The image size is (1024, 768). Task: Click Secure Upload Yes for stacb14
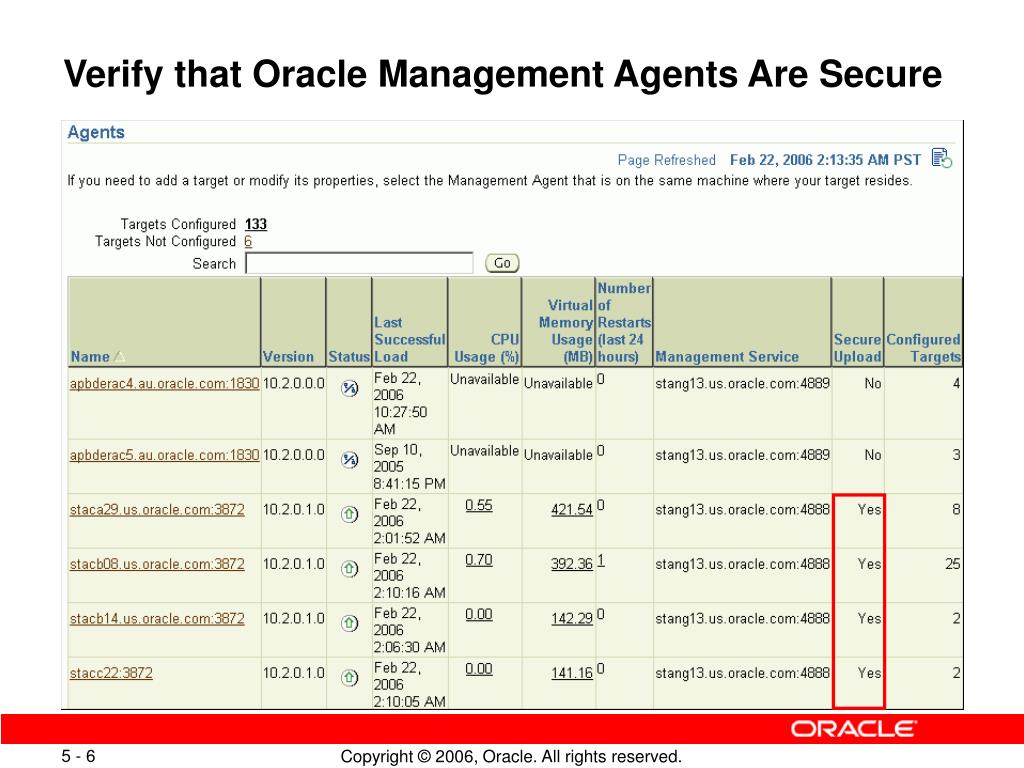pyautogui.click(x=869, y=618)
